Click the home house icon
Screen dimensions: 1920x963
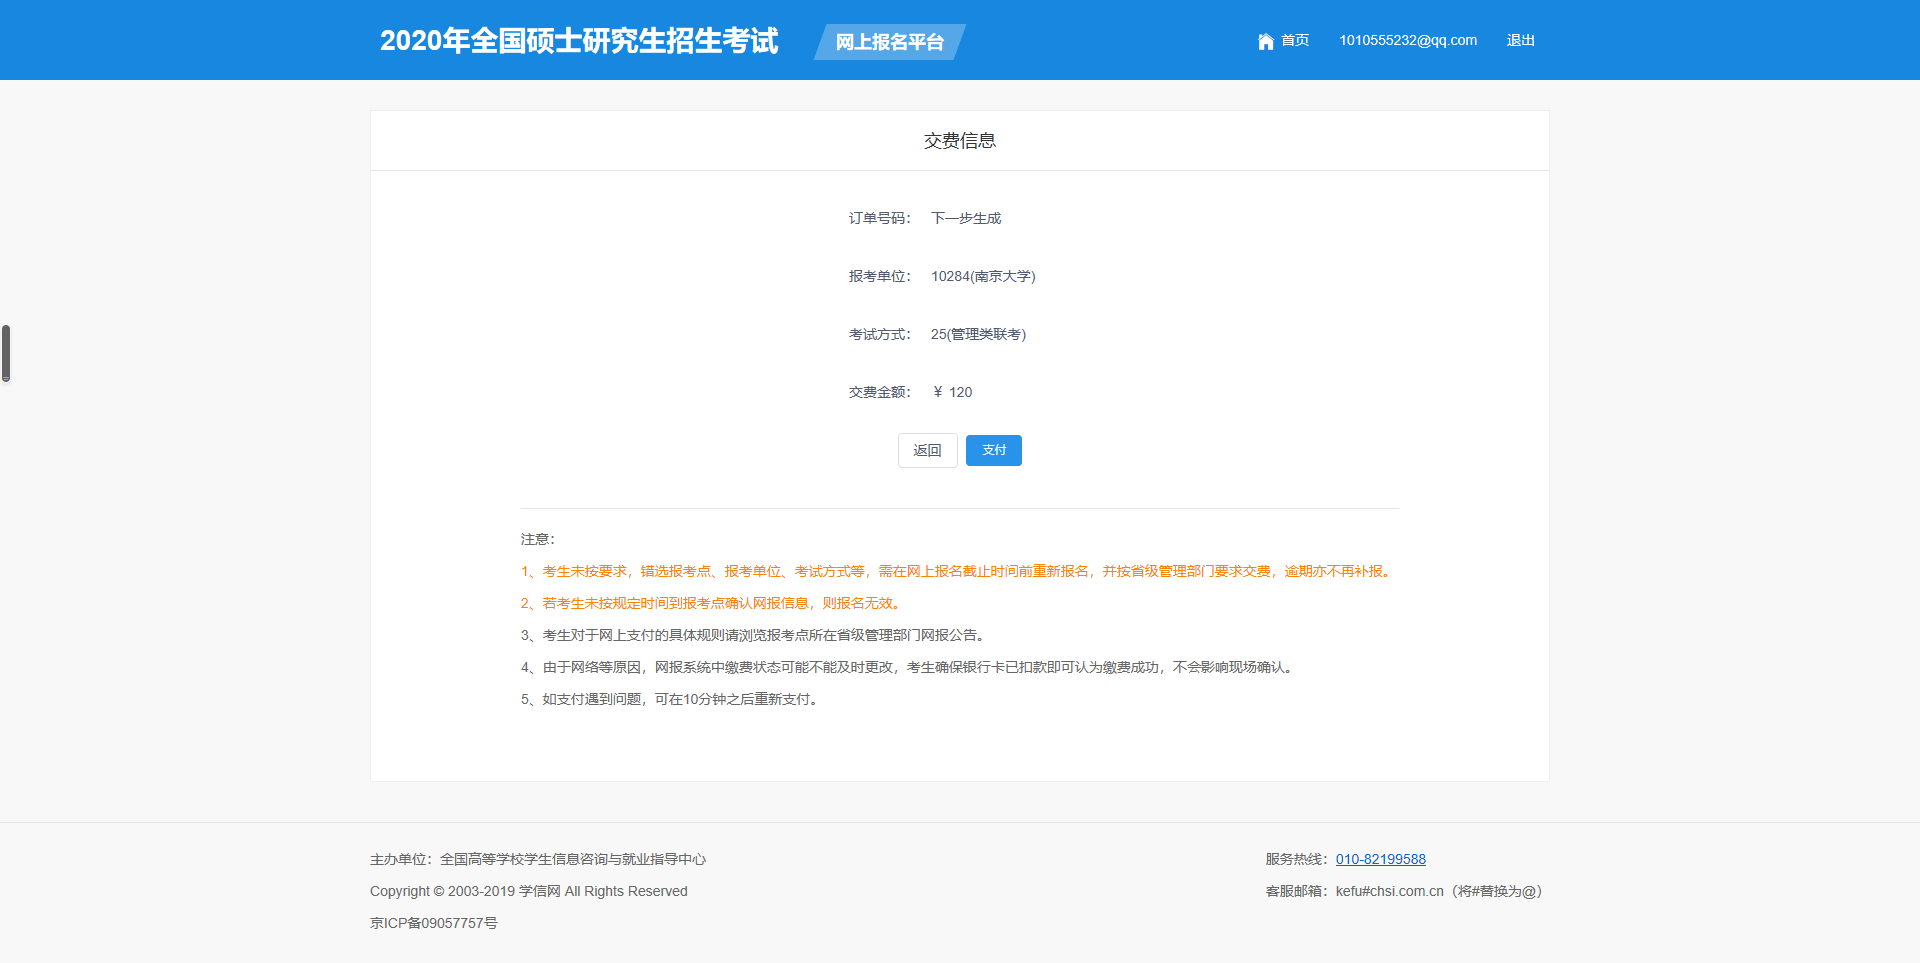pos(1265,41)
